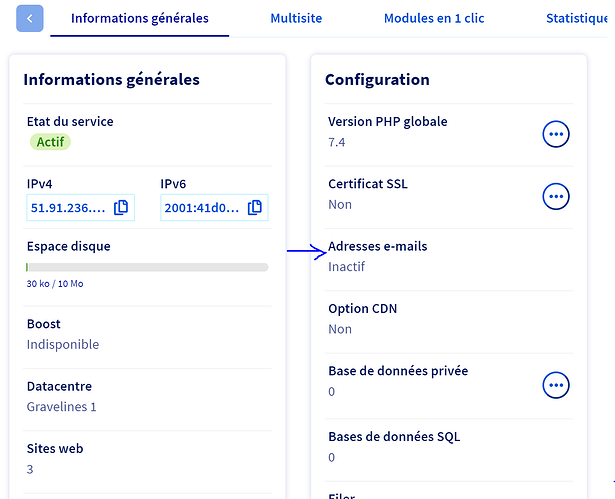Click the 30 ko / 10 Mo usage text

[x=55, y=284]
